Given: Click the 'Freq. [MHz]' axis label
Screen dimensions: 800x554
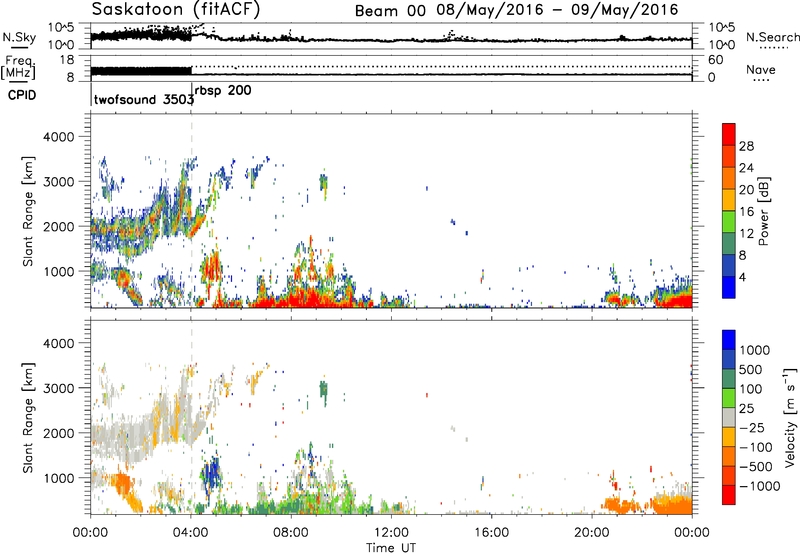Looking at the screenshot, I should 19,67.
